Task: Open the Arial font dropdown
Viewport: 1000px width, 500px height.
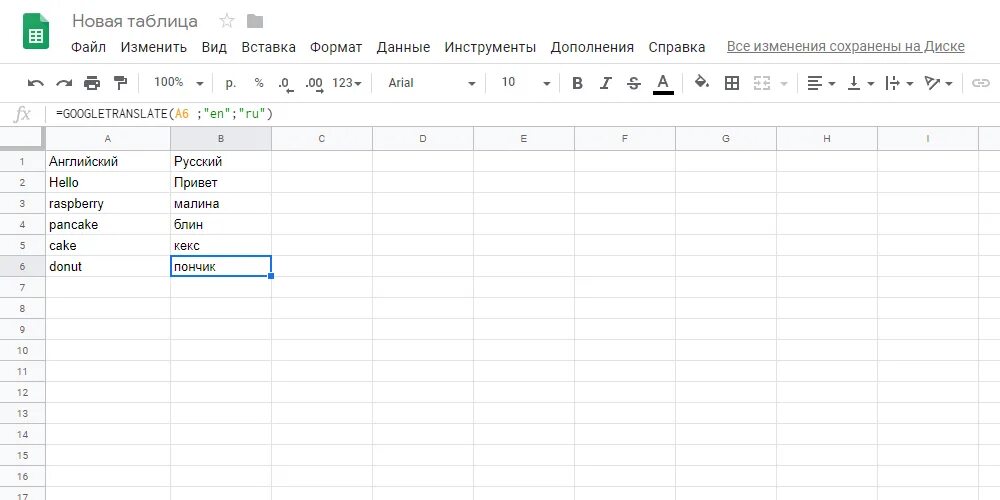Action: click(432, 83)
